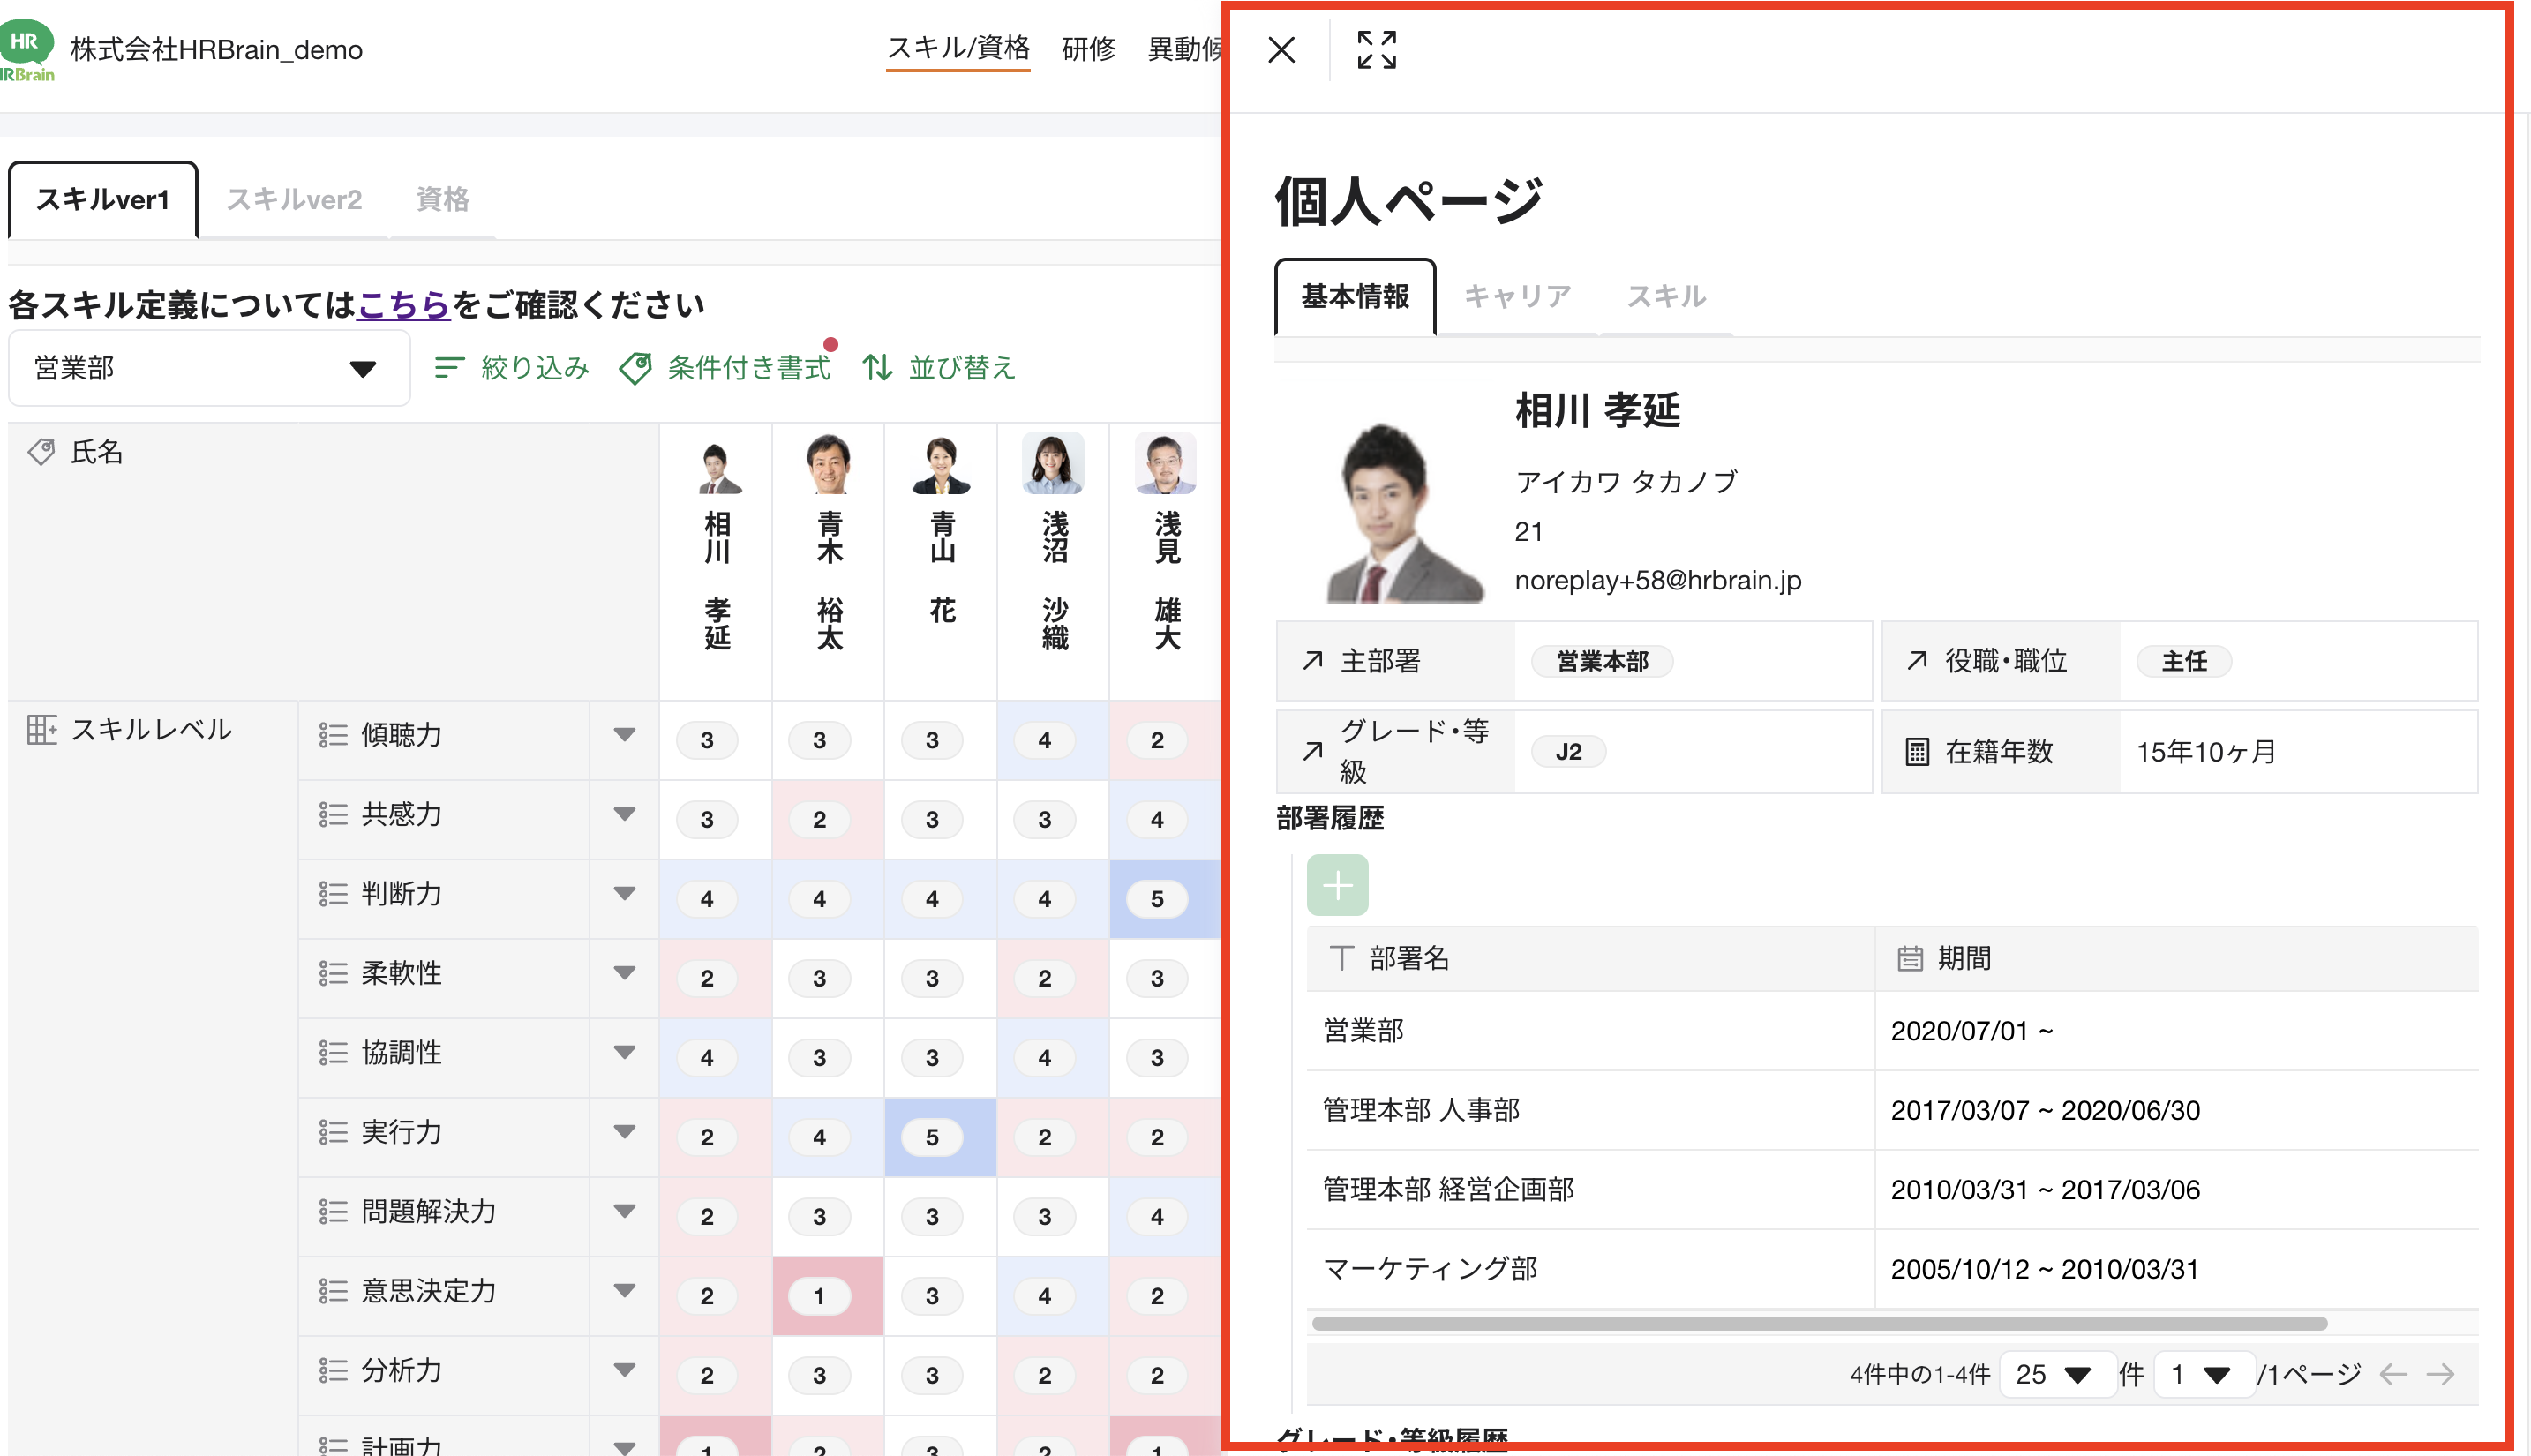Image resolution: width=2531 pixels, height=1456 pixels.
Task: Switch to the キャリア tab on the personal page
Action: 1517,295
